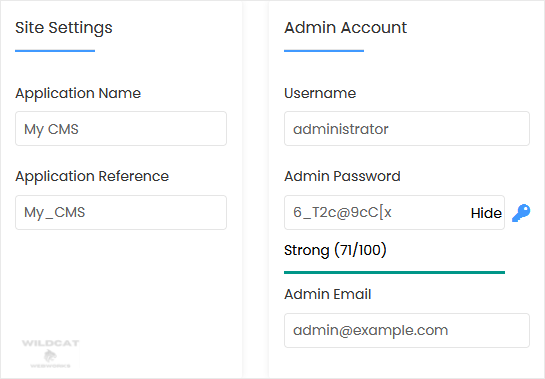Toggle Hide to mask the admin password
The width and height of the screenshot is (545, 379).
pyautogui.click(x=486, y=213)
